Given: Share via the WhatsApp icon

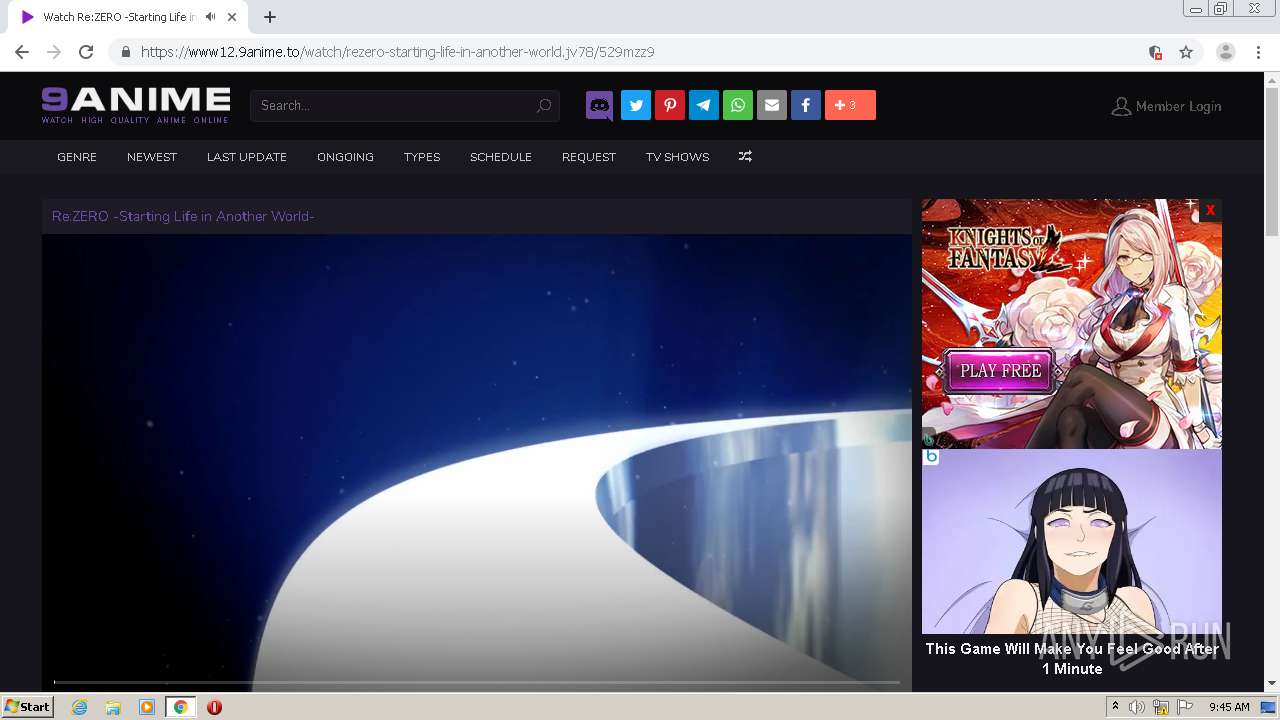Looking at the screenshot, I should tap(738, 105).
